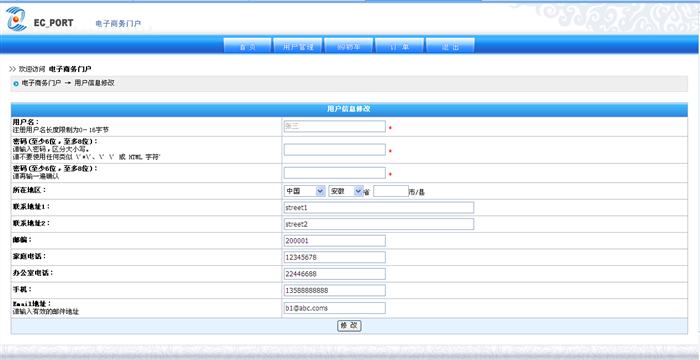Click the EC_PORT logo icon
The width and height of the screenshot is (700, 360).
[x=16, y=18]
